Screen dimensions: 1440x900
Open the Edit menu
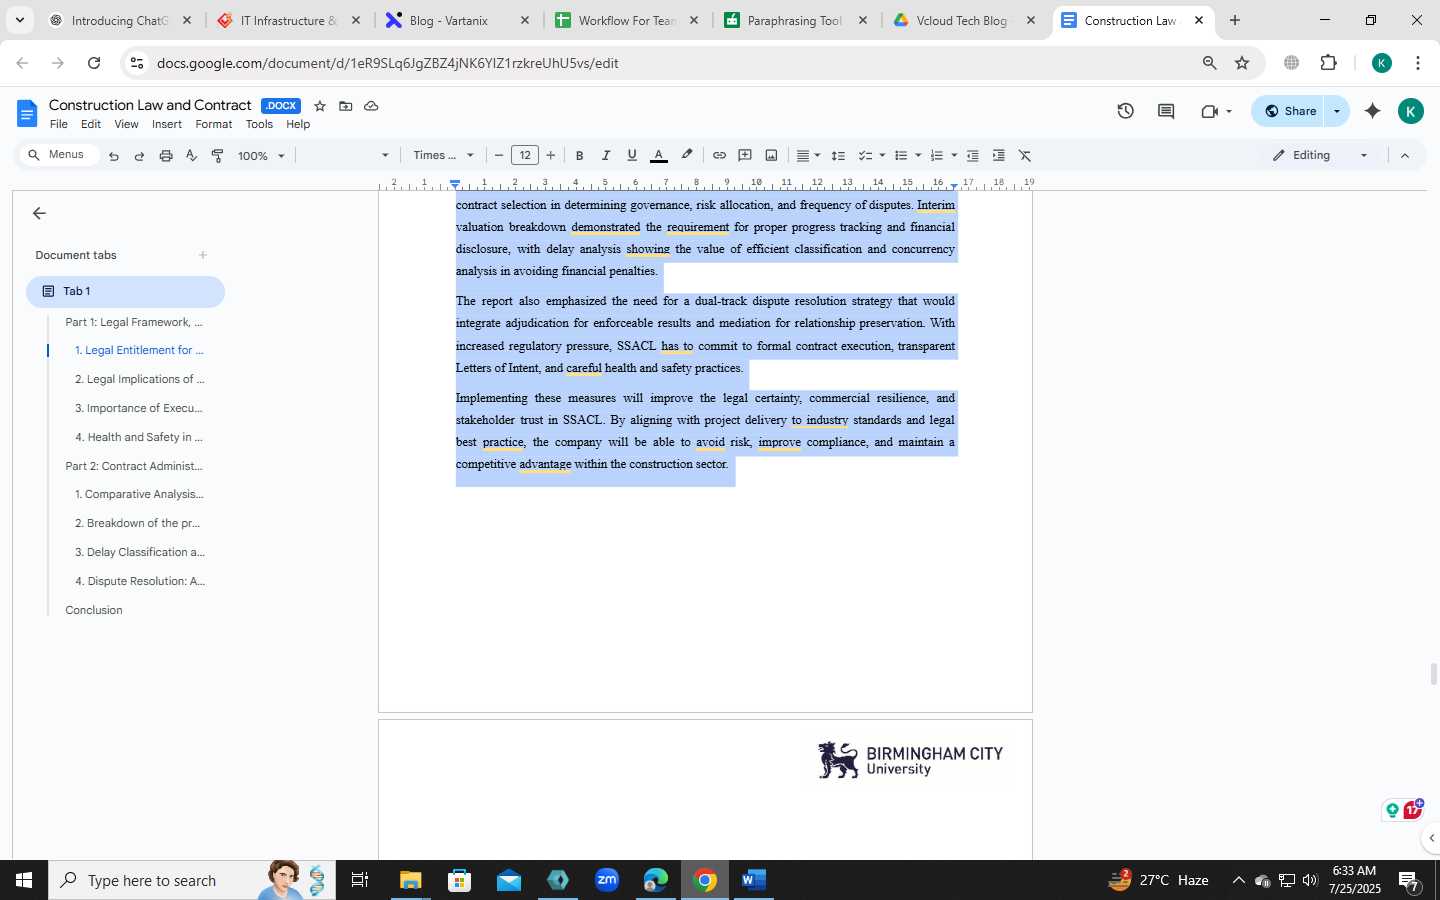coord(91,125)
